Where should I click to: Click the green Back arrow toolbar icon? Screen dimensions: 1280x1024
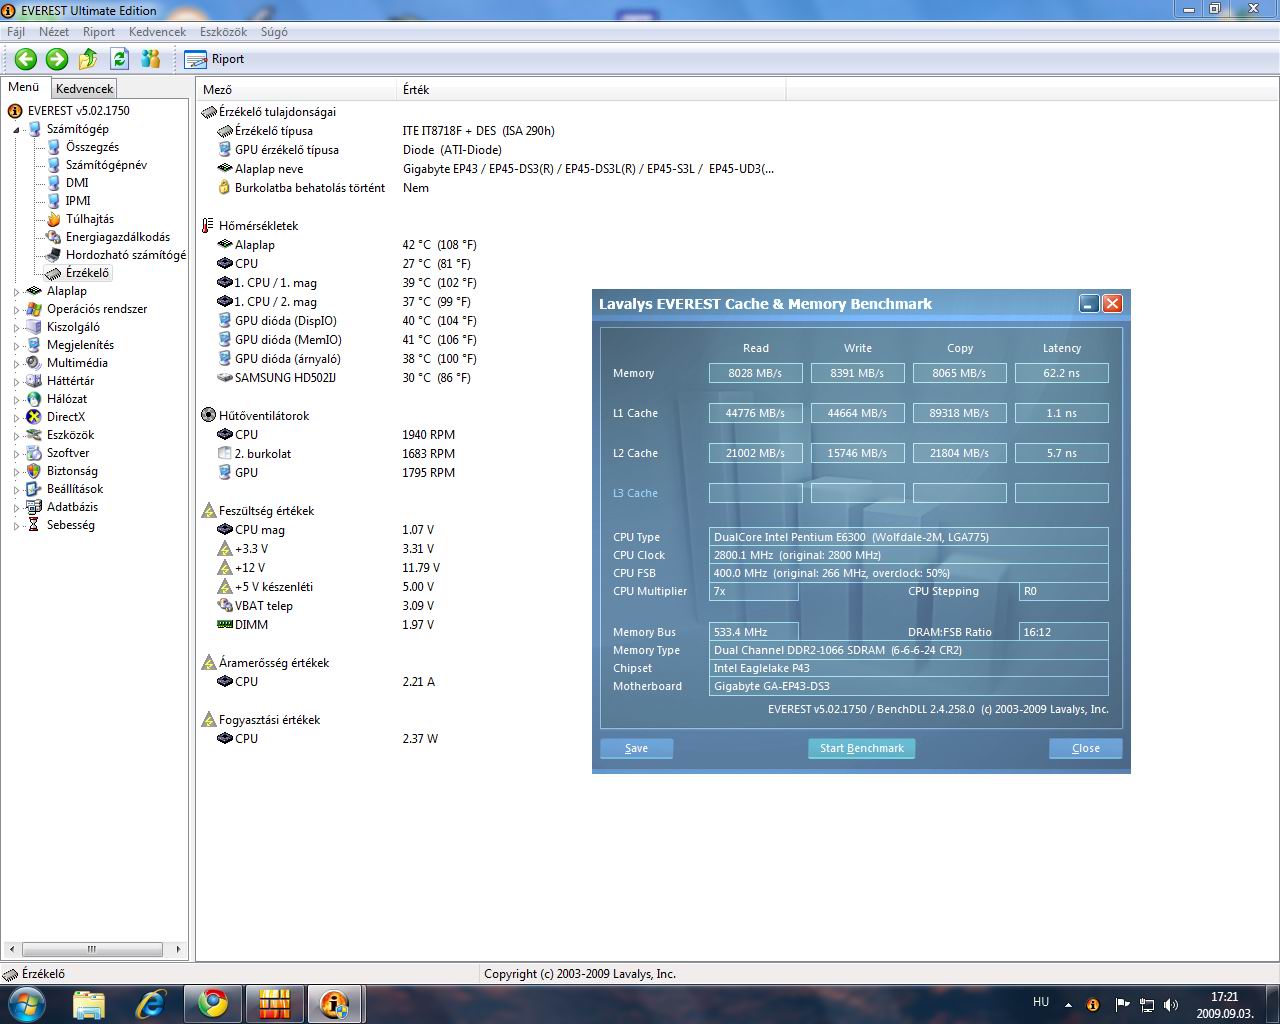tap(26, 59)
